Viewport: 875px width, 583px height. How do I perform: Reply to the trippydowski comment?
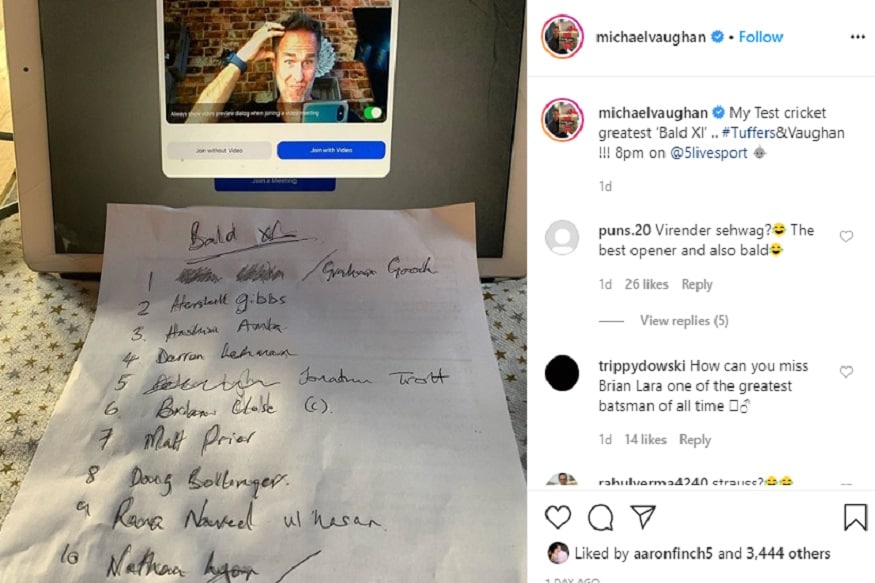tap(695, 440)
